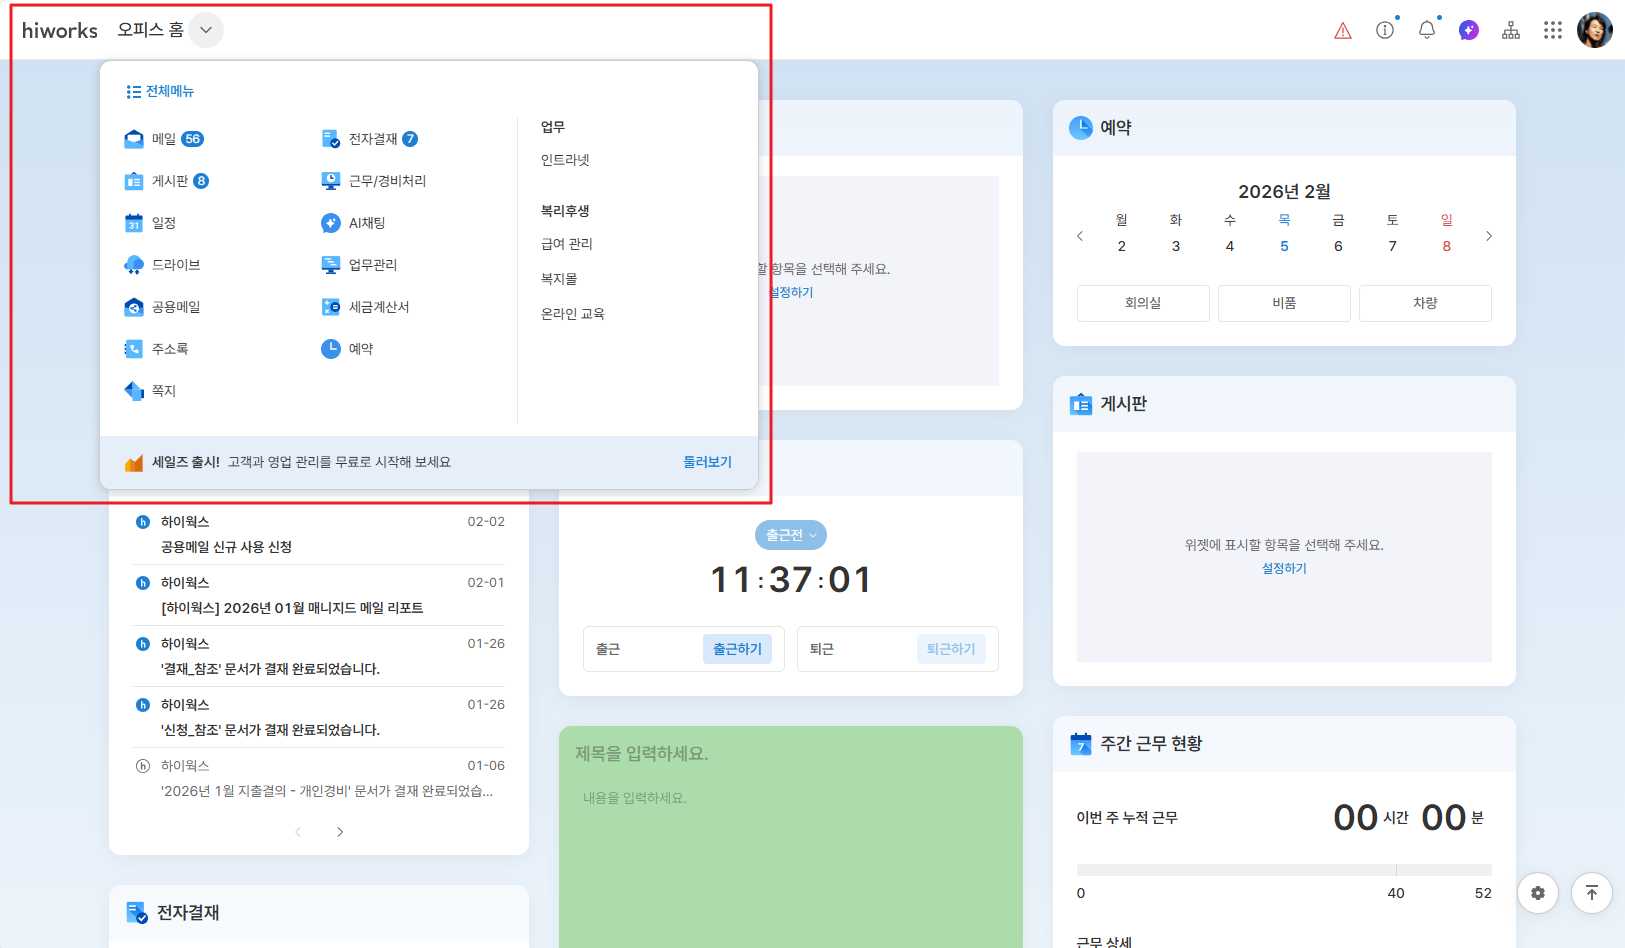Click the purple AI assistant icon
1625x948 pixels.
(x=1469, y=30)
